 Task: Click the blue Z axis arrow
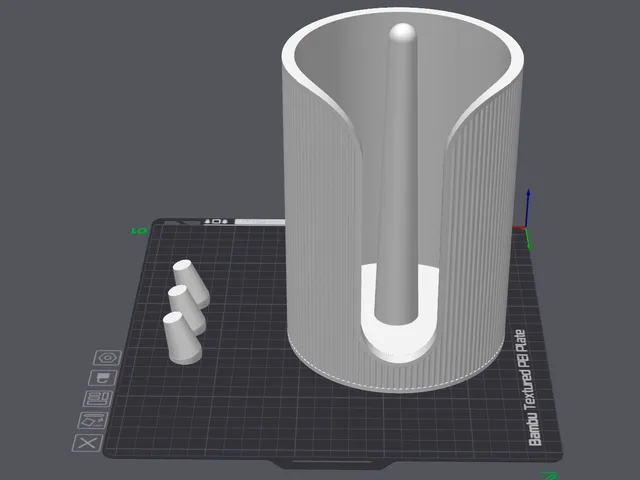pos(528,208)
